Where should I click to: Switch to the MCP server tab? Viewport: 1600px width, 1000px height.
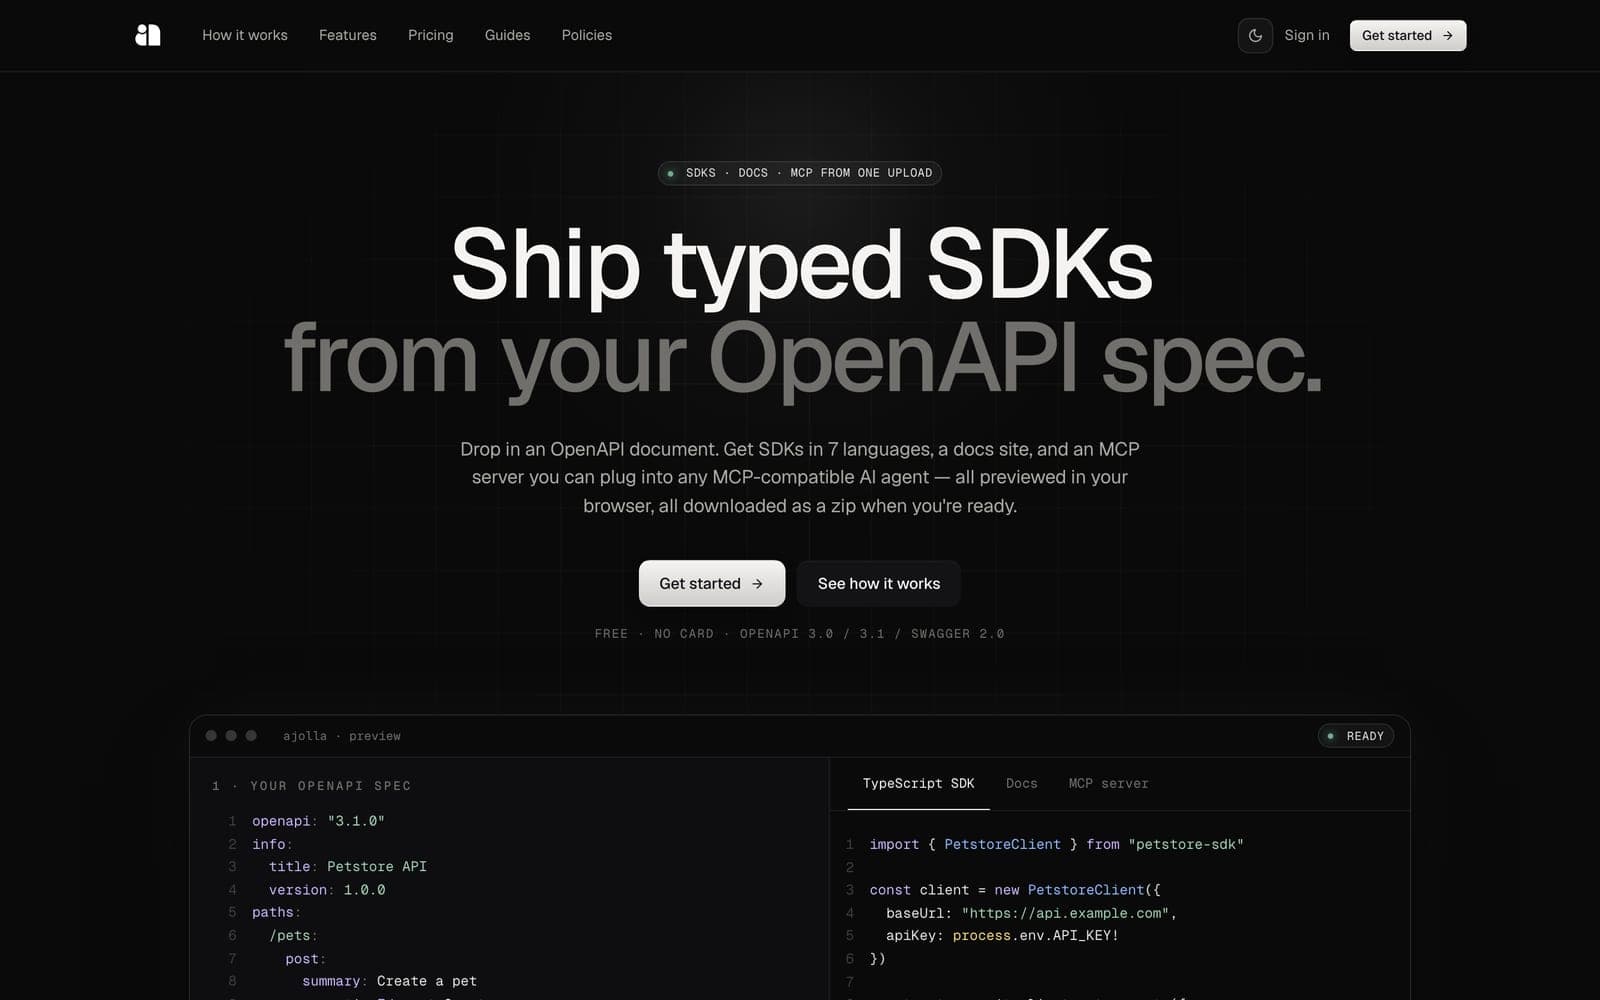(1108, 783)
